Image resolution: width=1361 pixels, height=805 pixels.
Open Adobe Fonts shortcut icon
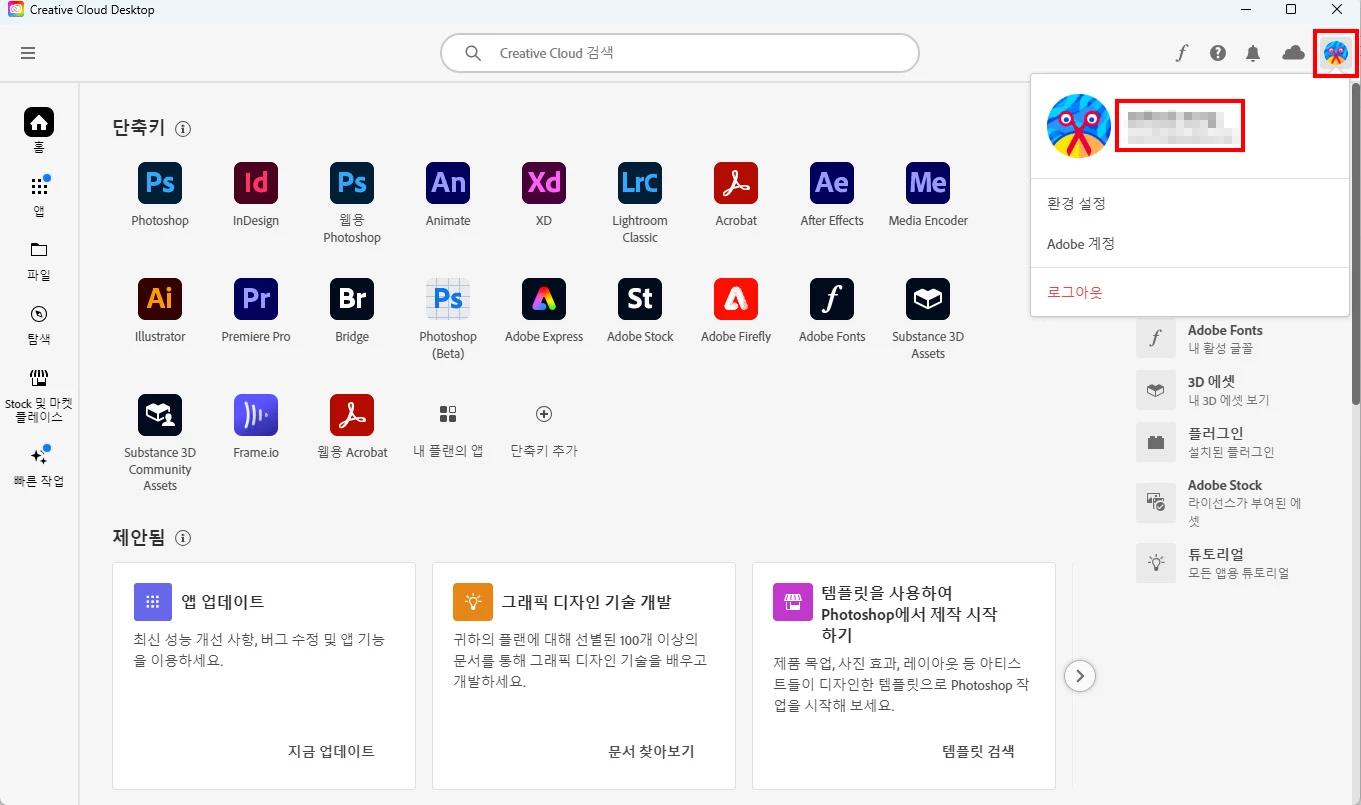(x=832, y=299)
